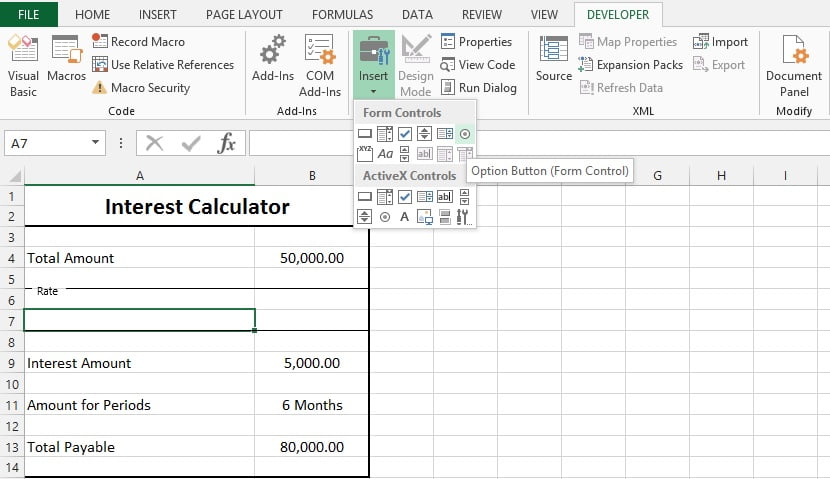Insert ActiveX Option Button
The image size is (830, 479).
coord(385,216)
